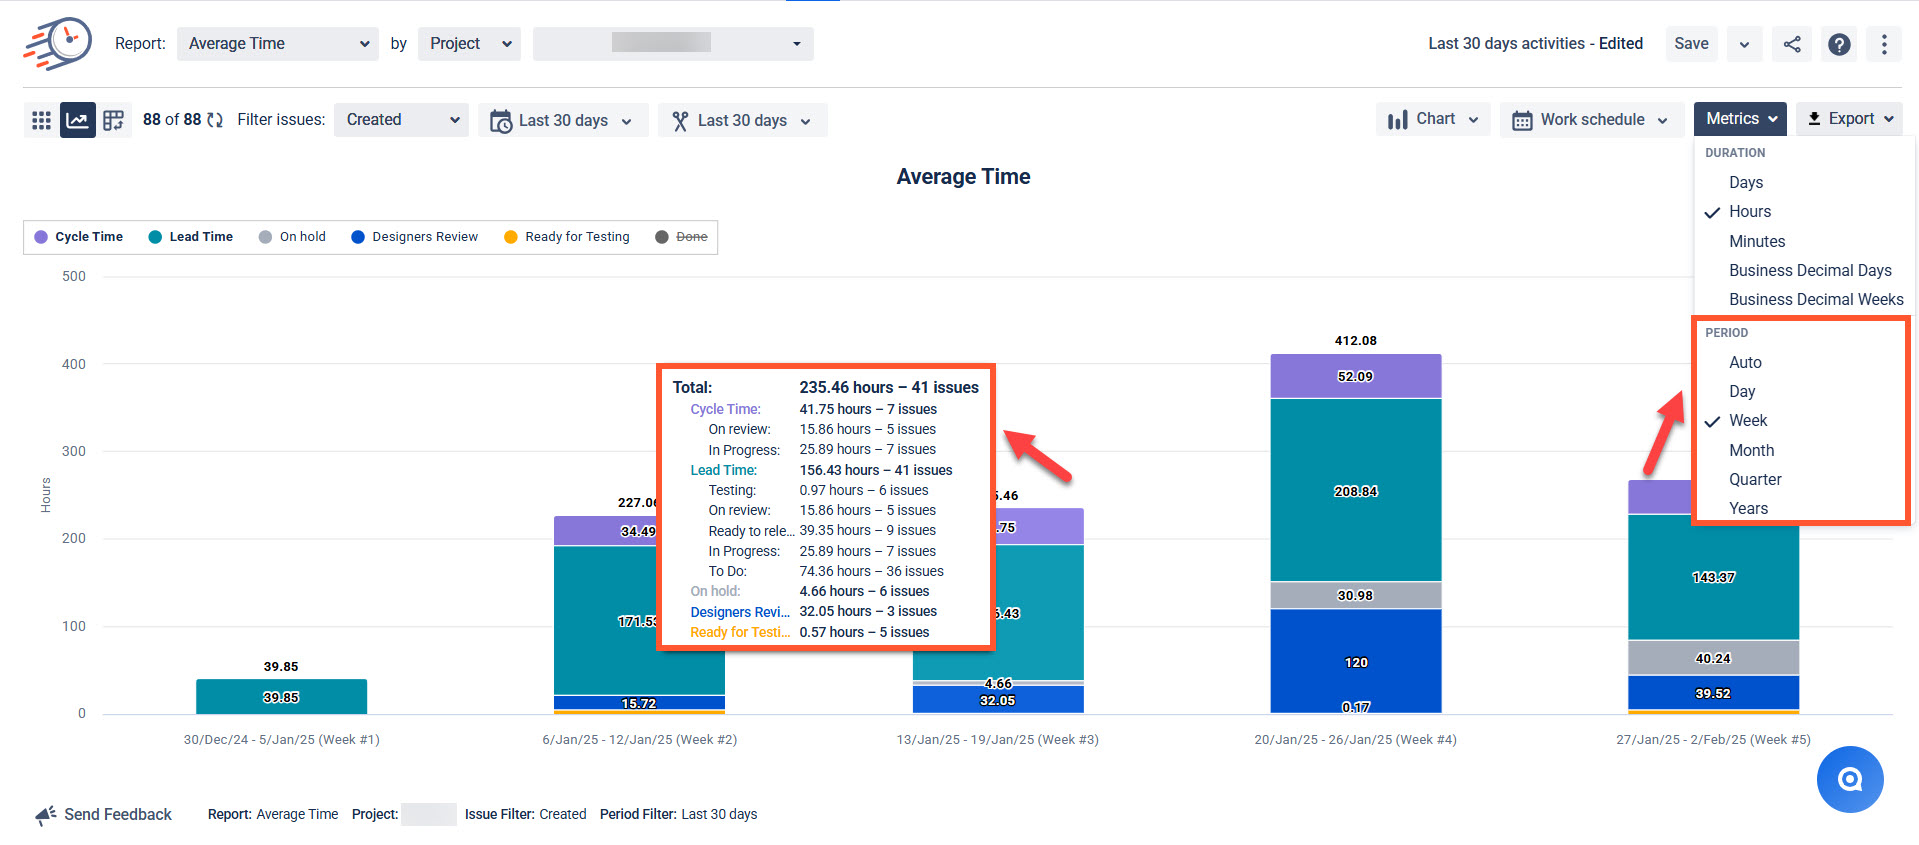
Task: Expand the Save options arrow
Action: point(1744,44)
